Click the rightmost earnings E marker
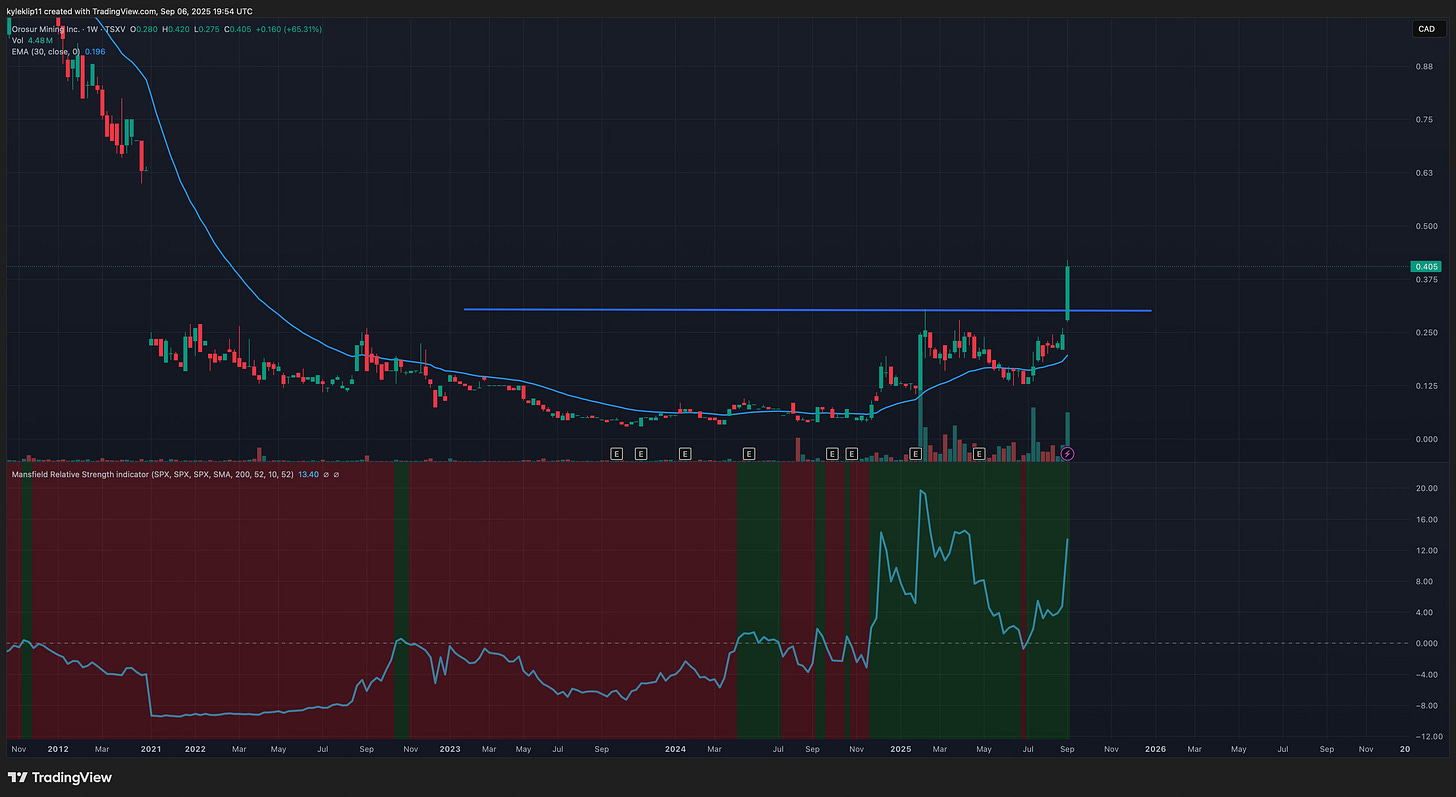This screenshot has height=797, width=1456. (x=980, y=454)
